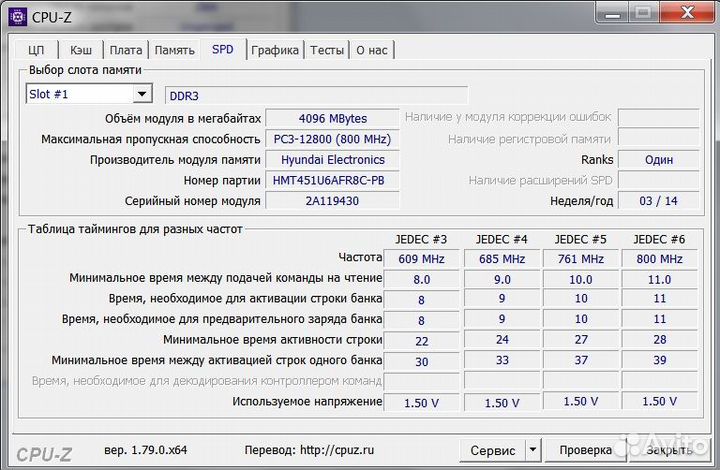Click the Серийный номер модуля label
Image resolution: width=720 pixels, height=470 pixels.
(x=193, y=201)
